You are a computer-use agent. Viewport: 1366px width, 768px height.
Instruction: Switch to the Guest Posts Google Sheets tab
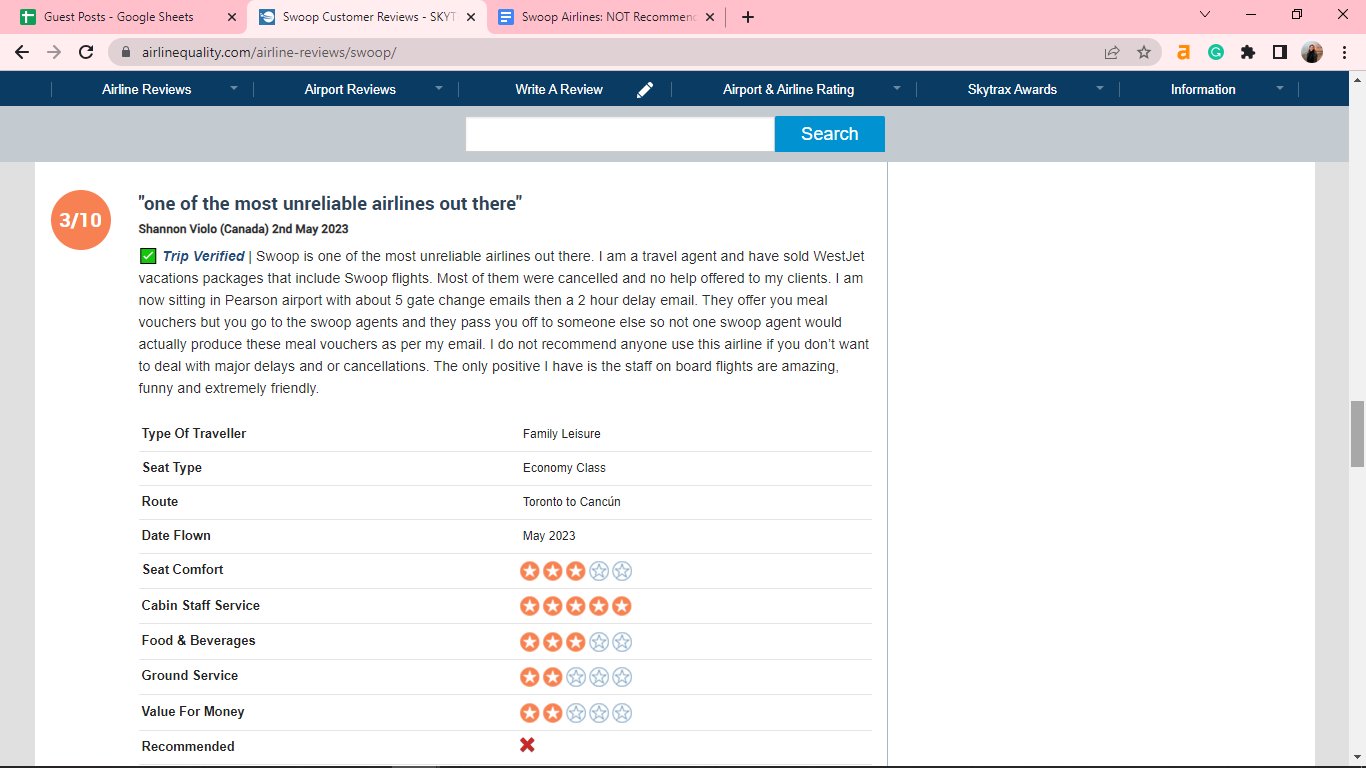(129, 17)
